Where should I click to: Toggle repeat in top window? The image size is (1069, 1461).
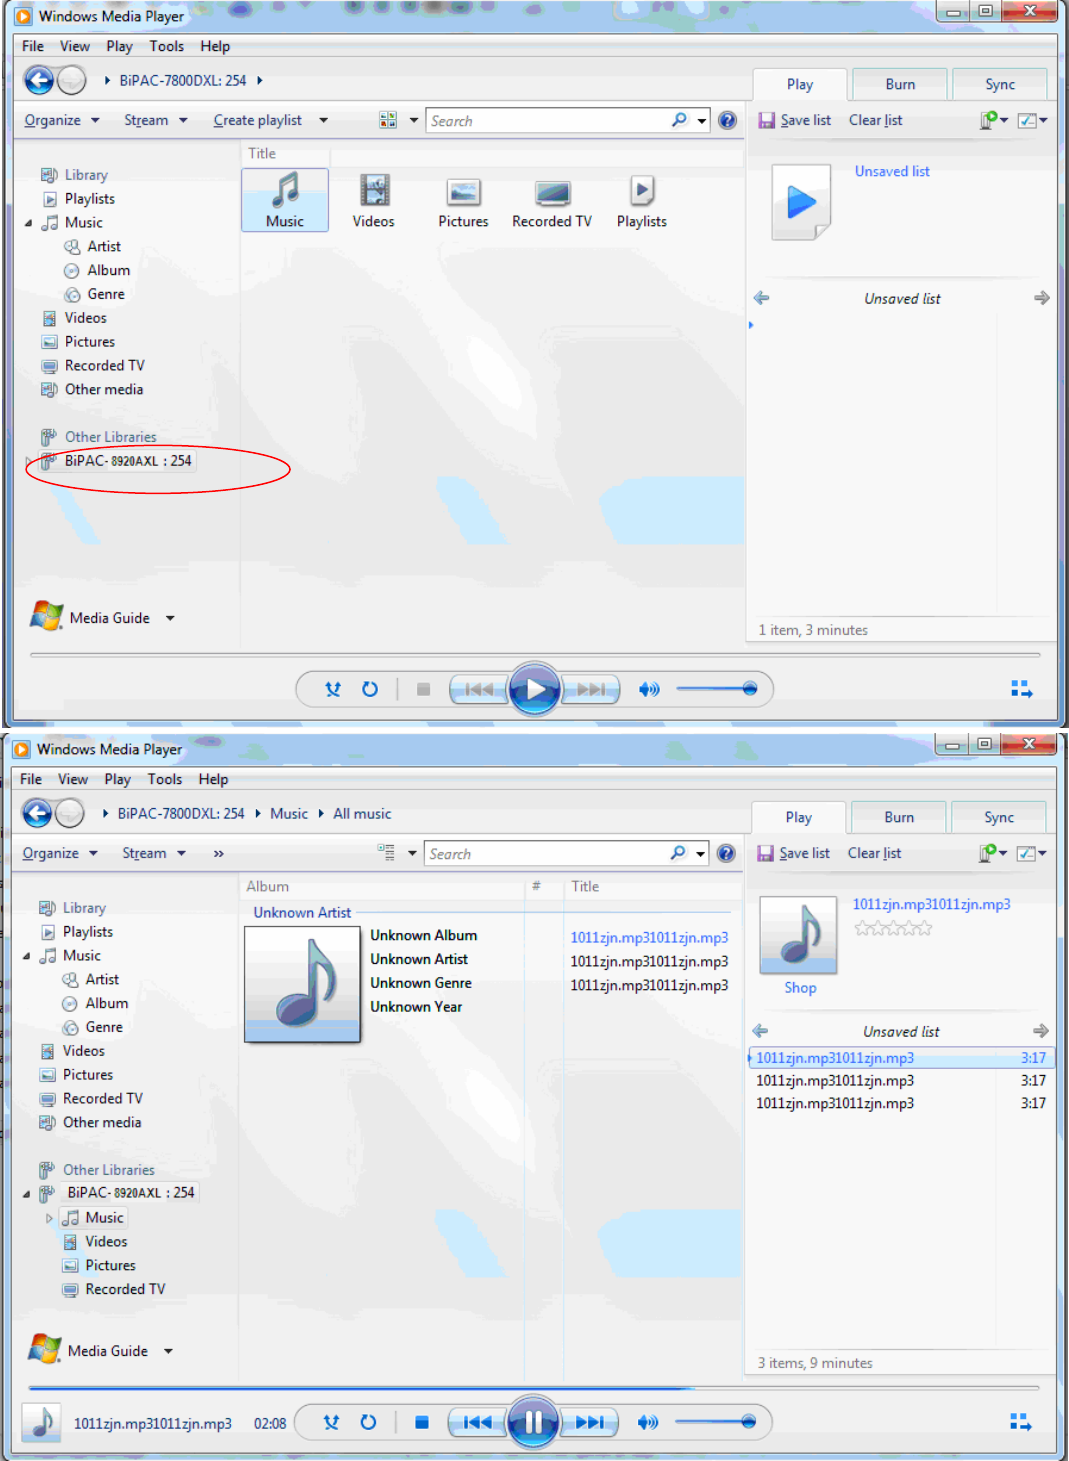(370, 689)
